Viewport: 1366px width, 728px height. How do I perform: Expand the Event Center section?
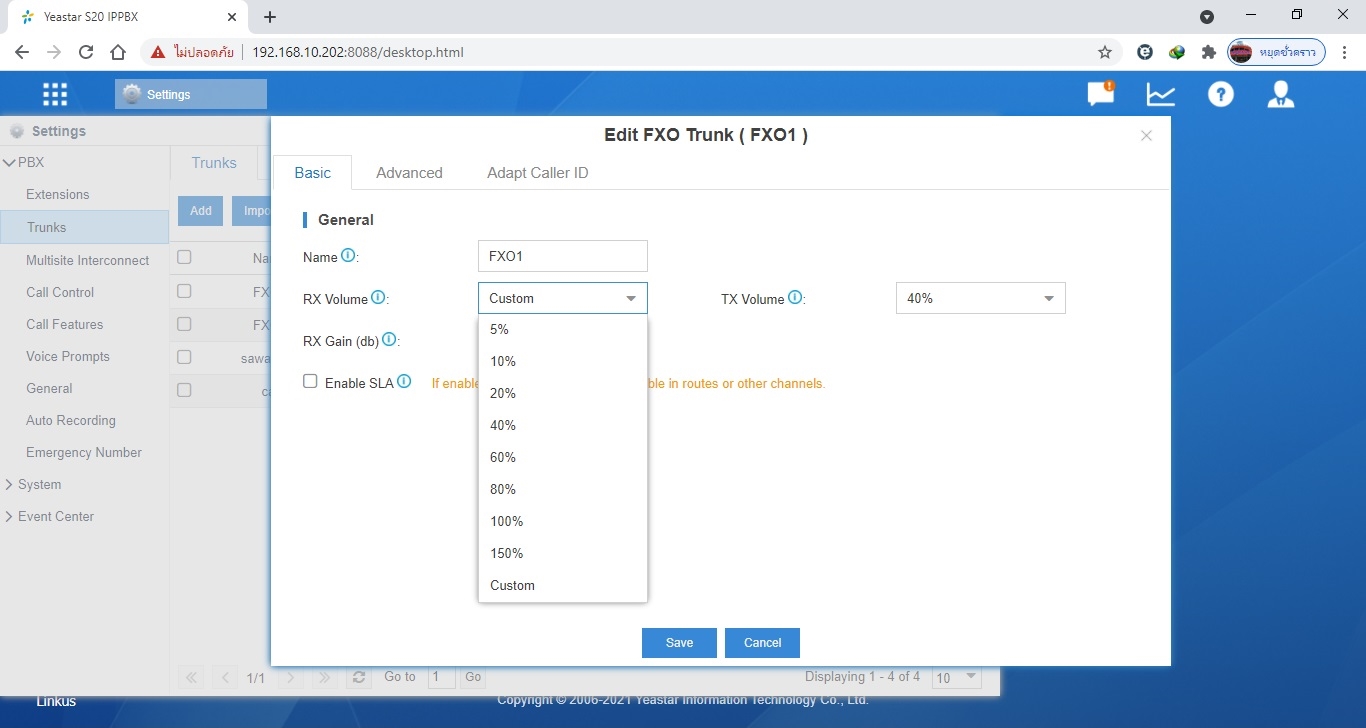pyautogui.click(x=56, y=516)
